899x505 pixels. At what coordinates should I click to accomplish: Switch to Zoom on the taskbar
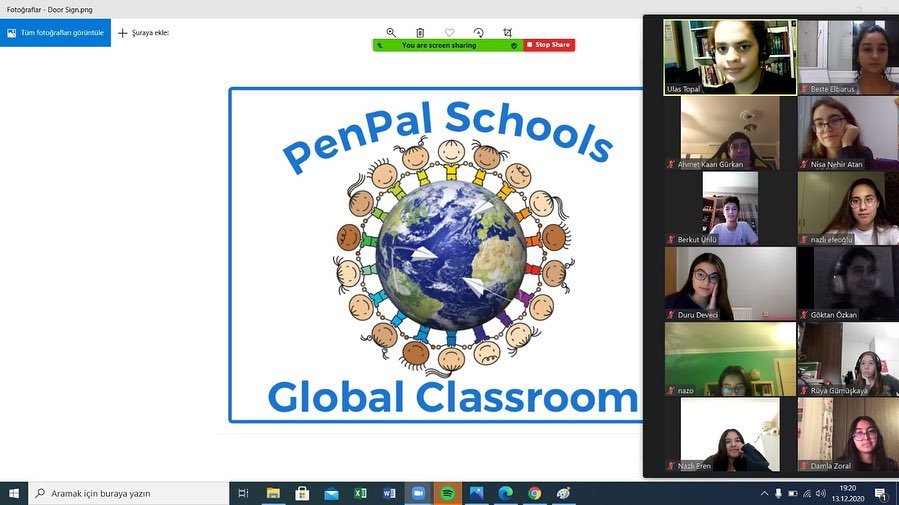[419, 493]
